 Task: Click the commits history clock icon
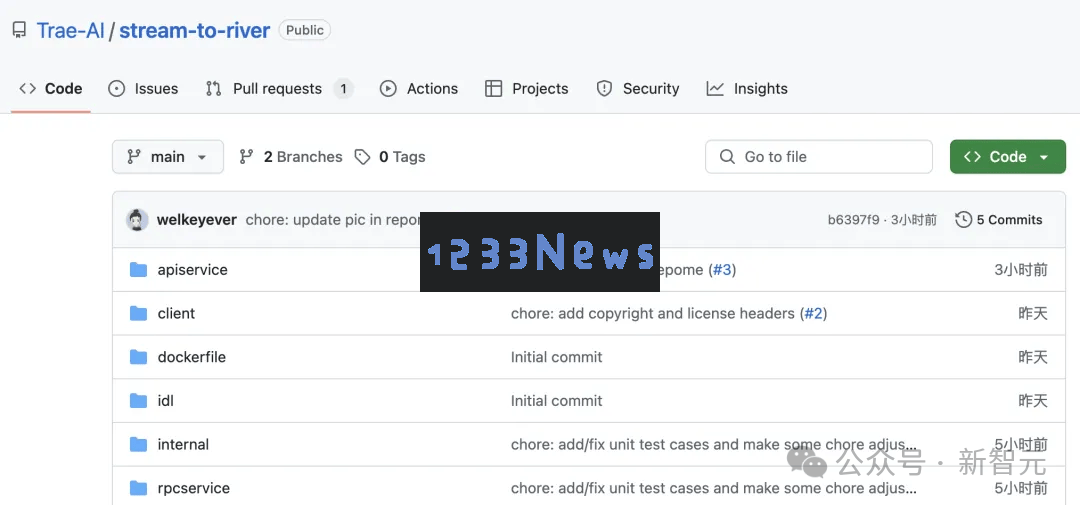coord(964,220)
